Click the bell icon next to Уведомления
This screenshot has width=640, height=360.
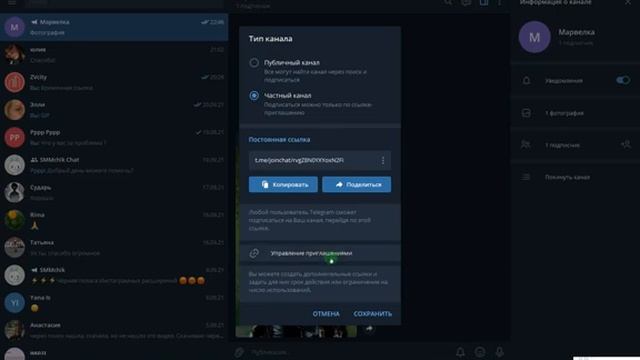pyautogui.click(x=527, y=80)
